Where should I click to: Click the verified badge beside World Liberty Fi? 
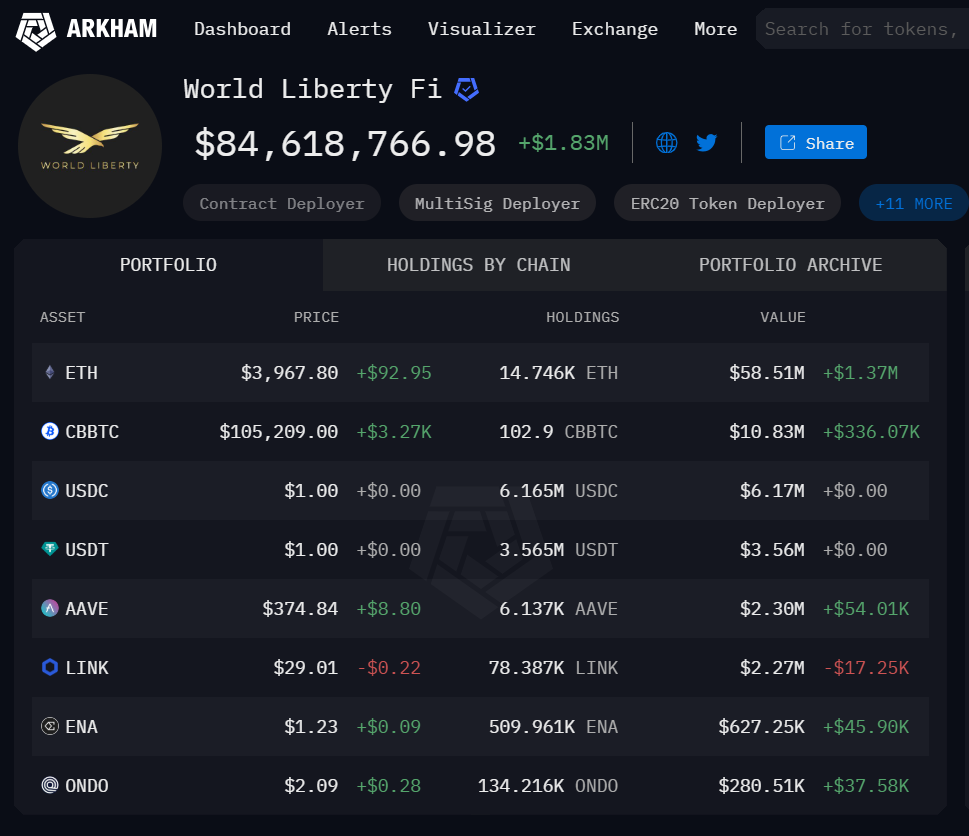click(467, 90)
